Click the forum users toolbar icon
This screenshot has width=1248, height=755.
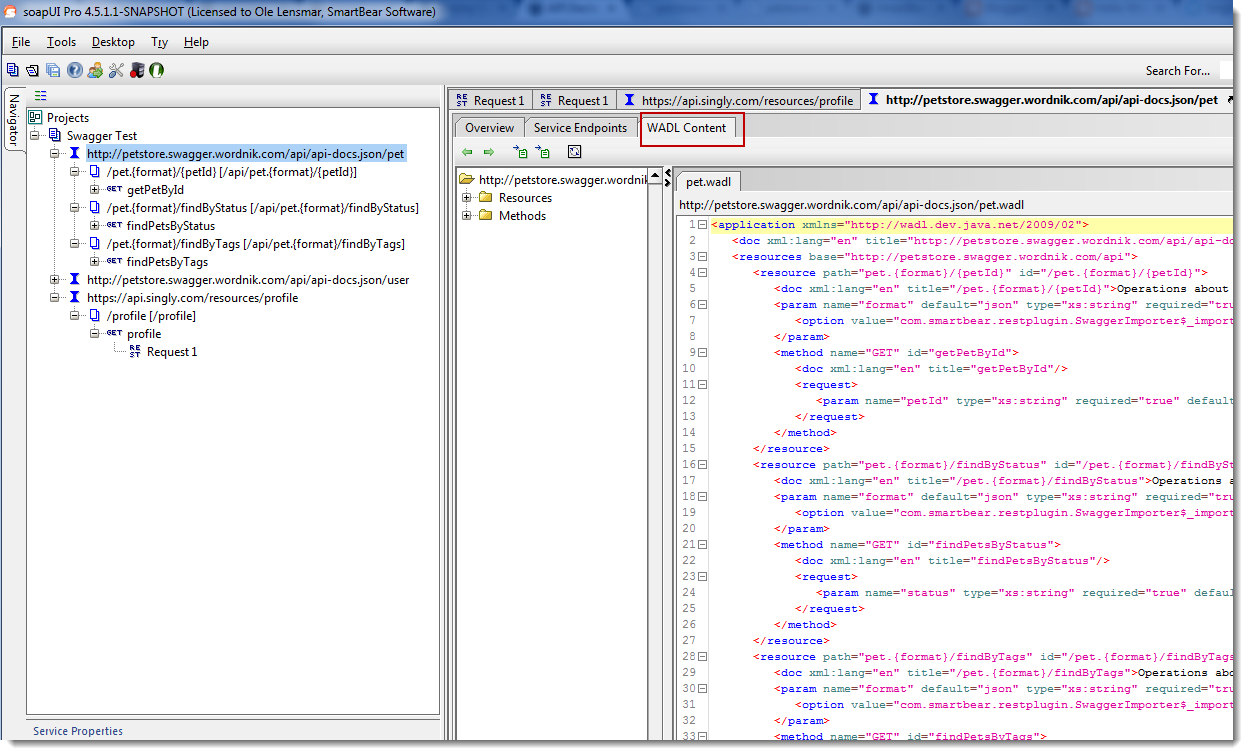[95, 70]
